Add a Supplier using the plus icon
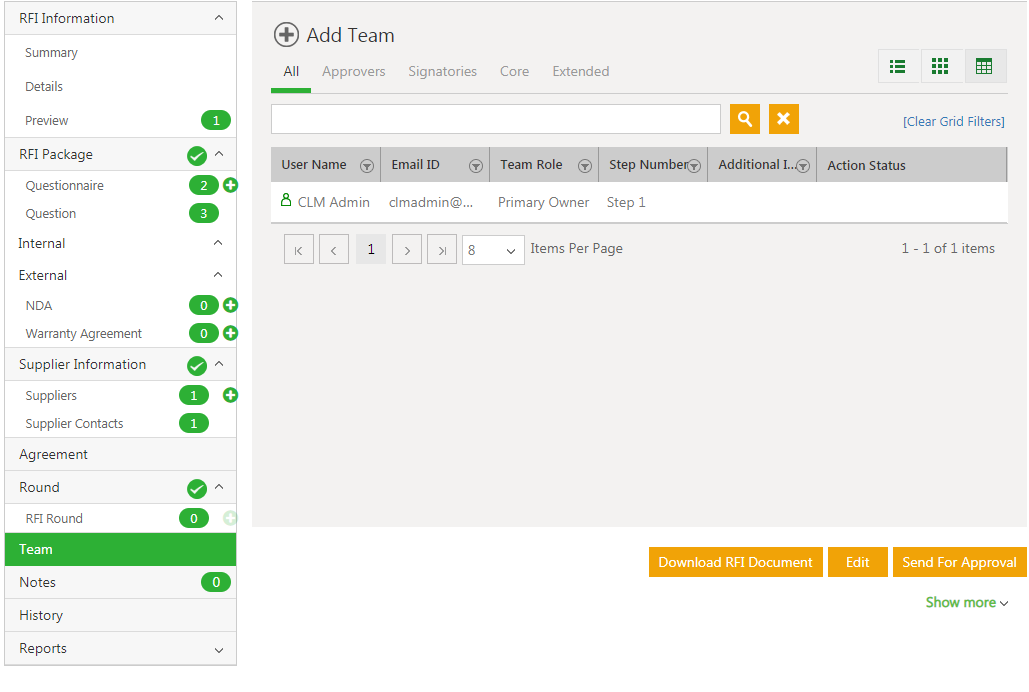The image size is (1029, 692). [x=230, y=395]
